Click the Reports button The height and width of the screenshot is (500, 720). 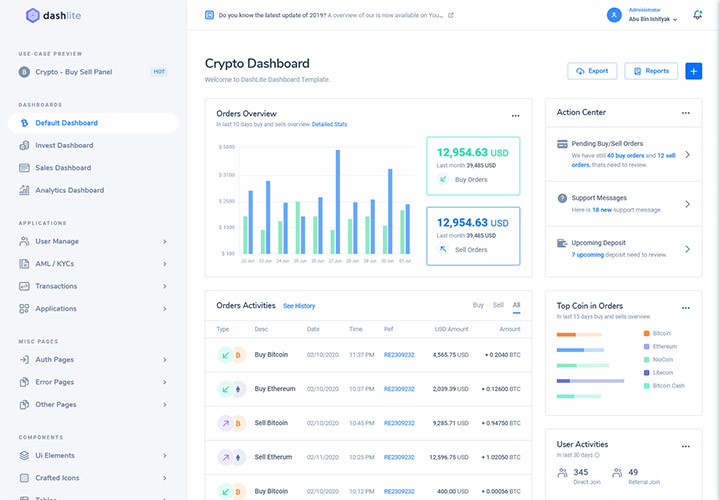pyautogui.click(x=650, y=71)
